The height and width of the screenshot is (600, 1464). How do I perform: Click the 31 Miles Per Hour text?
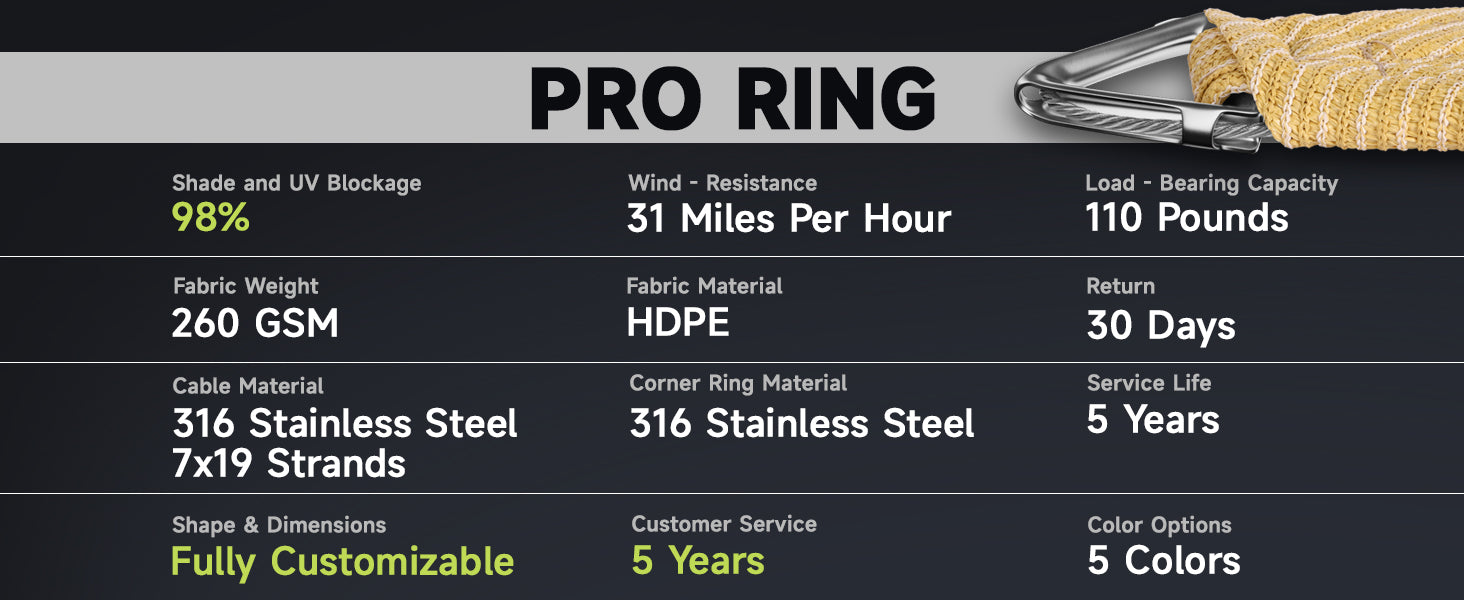788,219
